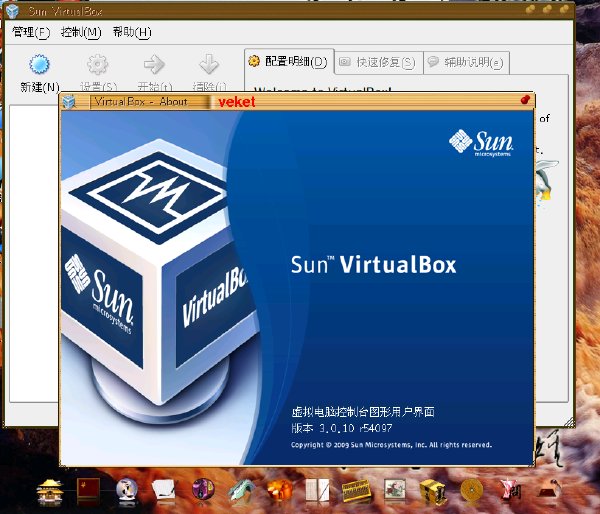600x514 pixels.
Task: Open the 控制(M) menu
Action: pyautogui.click(x=81, y=32)
